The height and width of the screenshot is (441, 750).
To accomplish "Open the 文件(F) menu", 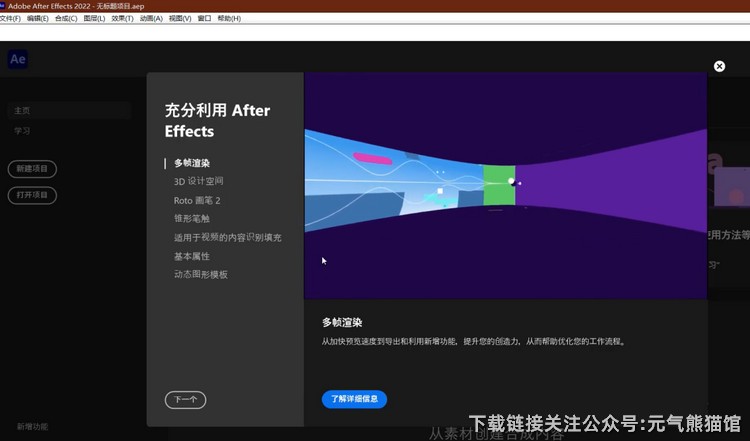I will (x=11, y=18).
